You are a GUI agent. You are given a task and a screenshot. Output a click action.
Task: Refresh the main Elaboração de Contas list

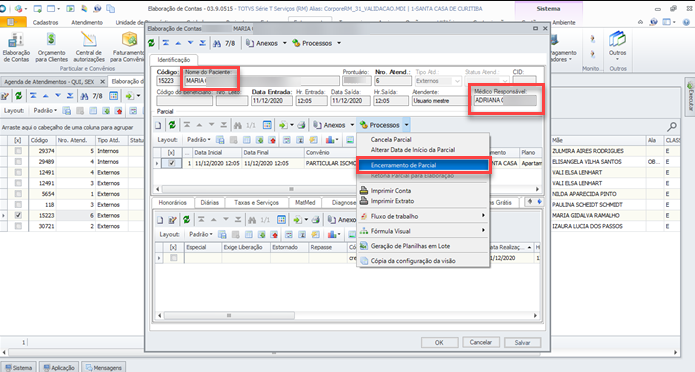pyautogui.click(x=19, y=96)
